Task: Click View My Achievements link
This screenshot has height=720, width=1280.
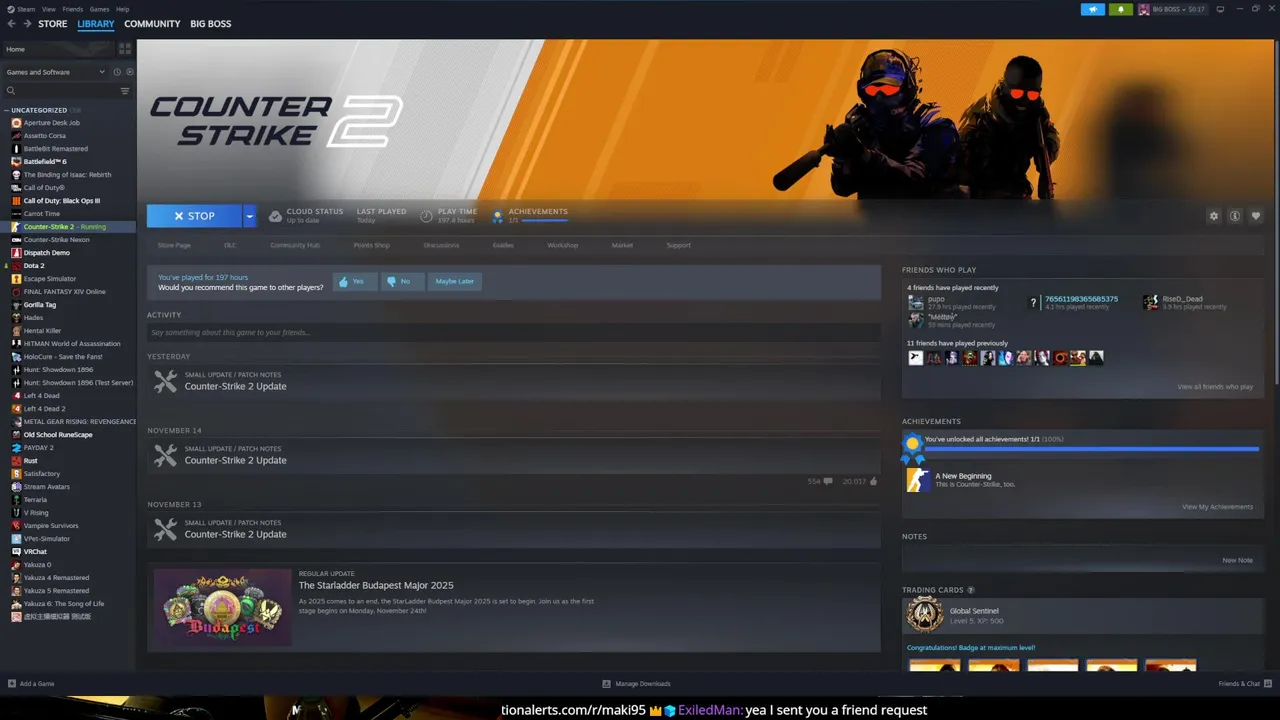Action: point(1217,507)
